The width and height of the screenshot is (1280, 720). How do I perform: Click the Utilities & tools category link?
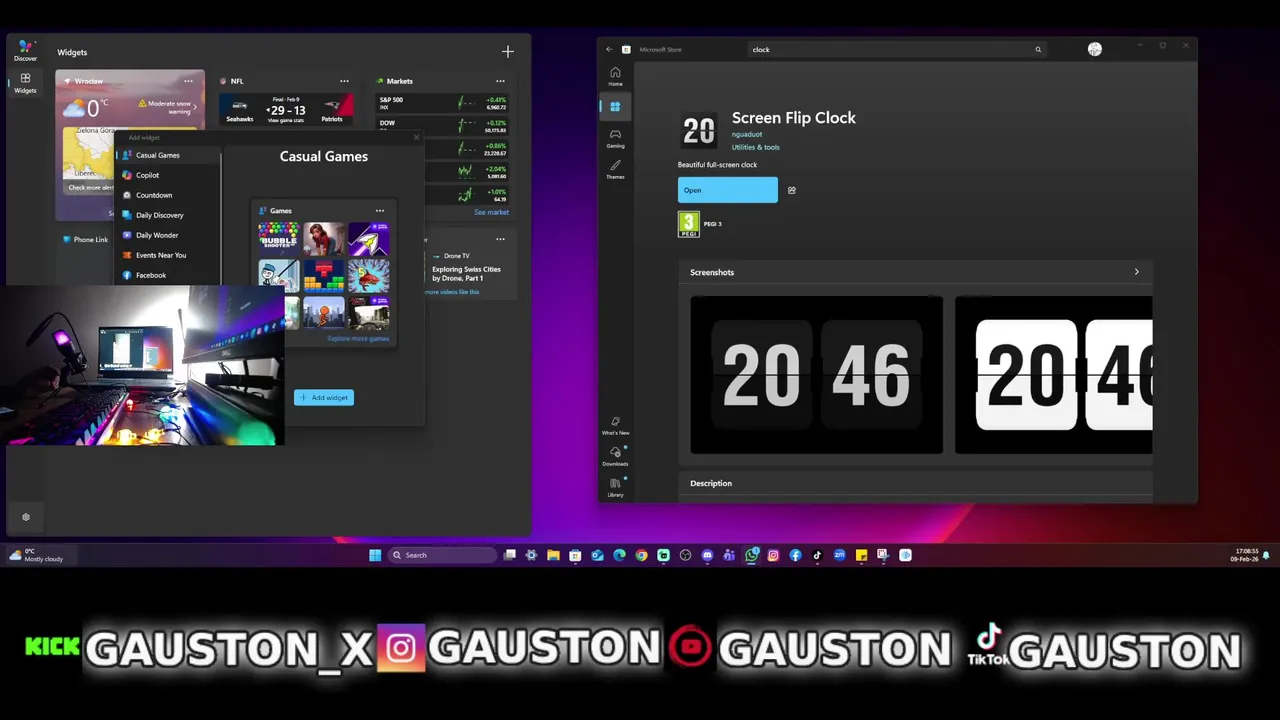756,147
